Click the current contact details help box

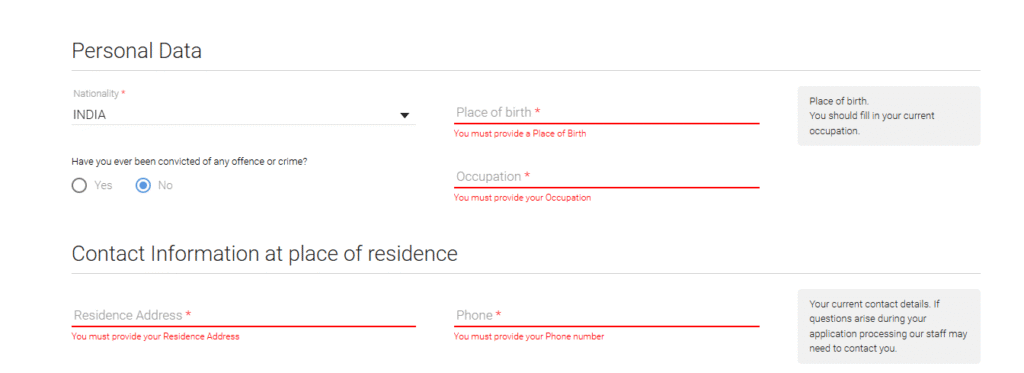[889, 326]
